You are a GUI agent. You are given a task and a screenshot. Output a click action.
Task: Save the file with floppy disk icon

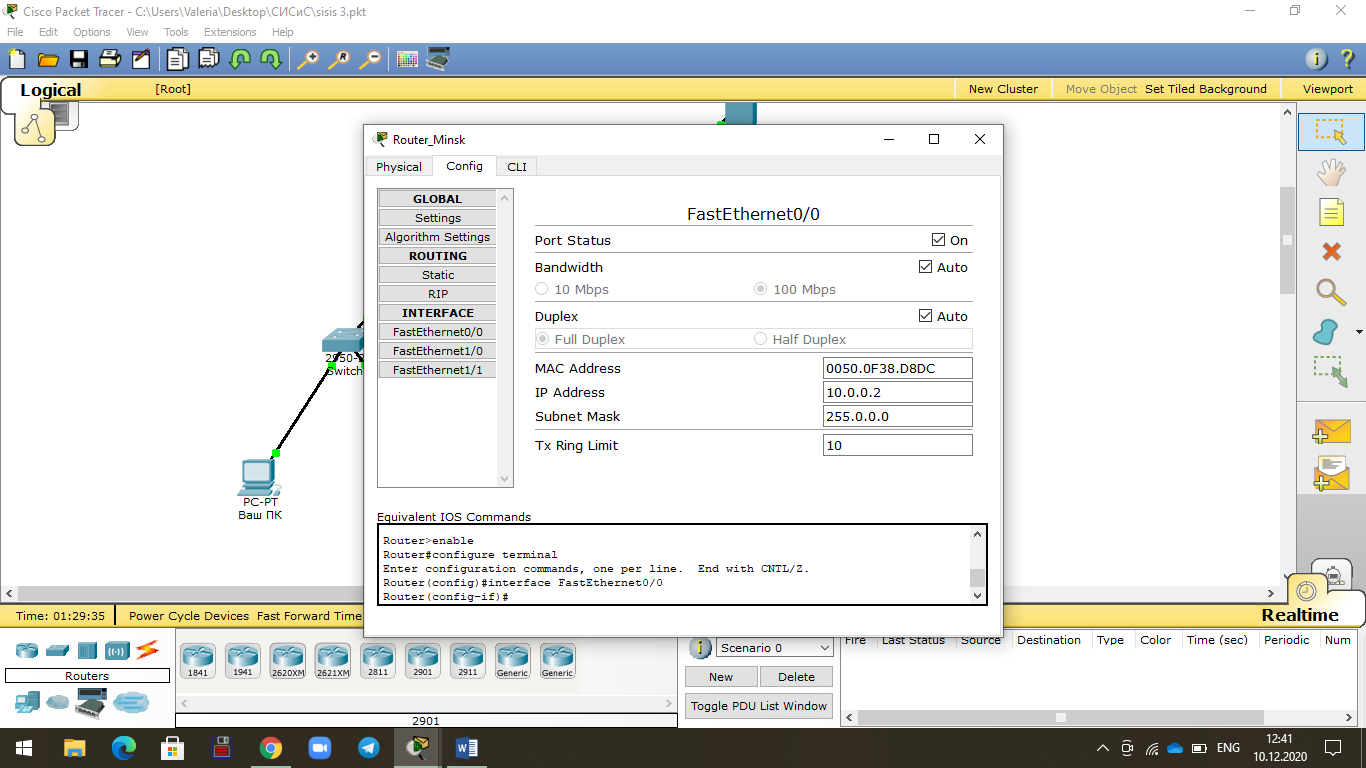(78, 59)
